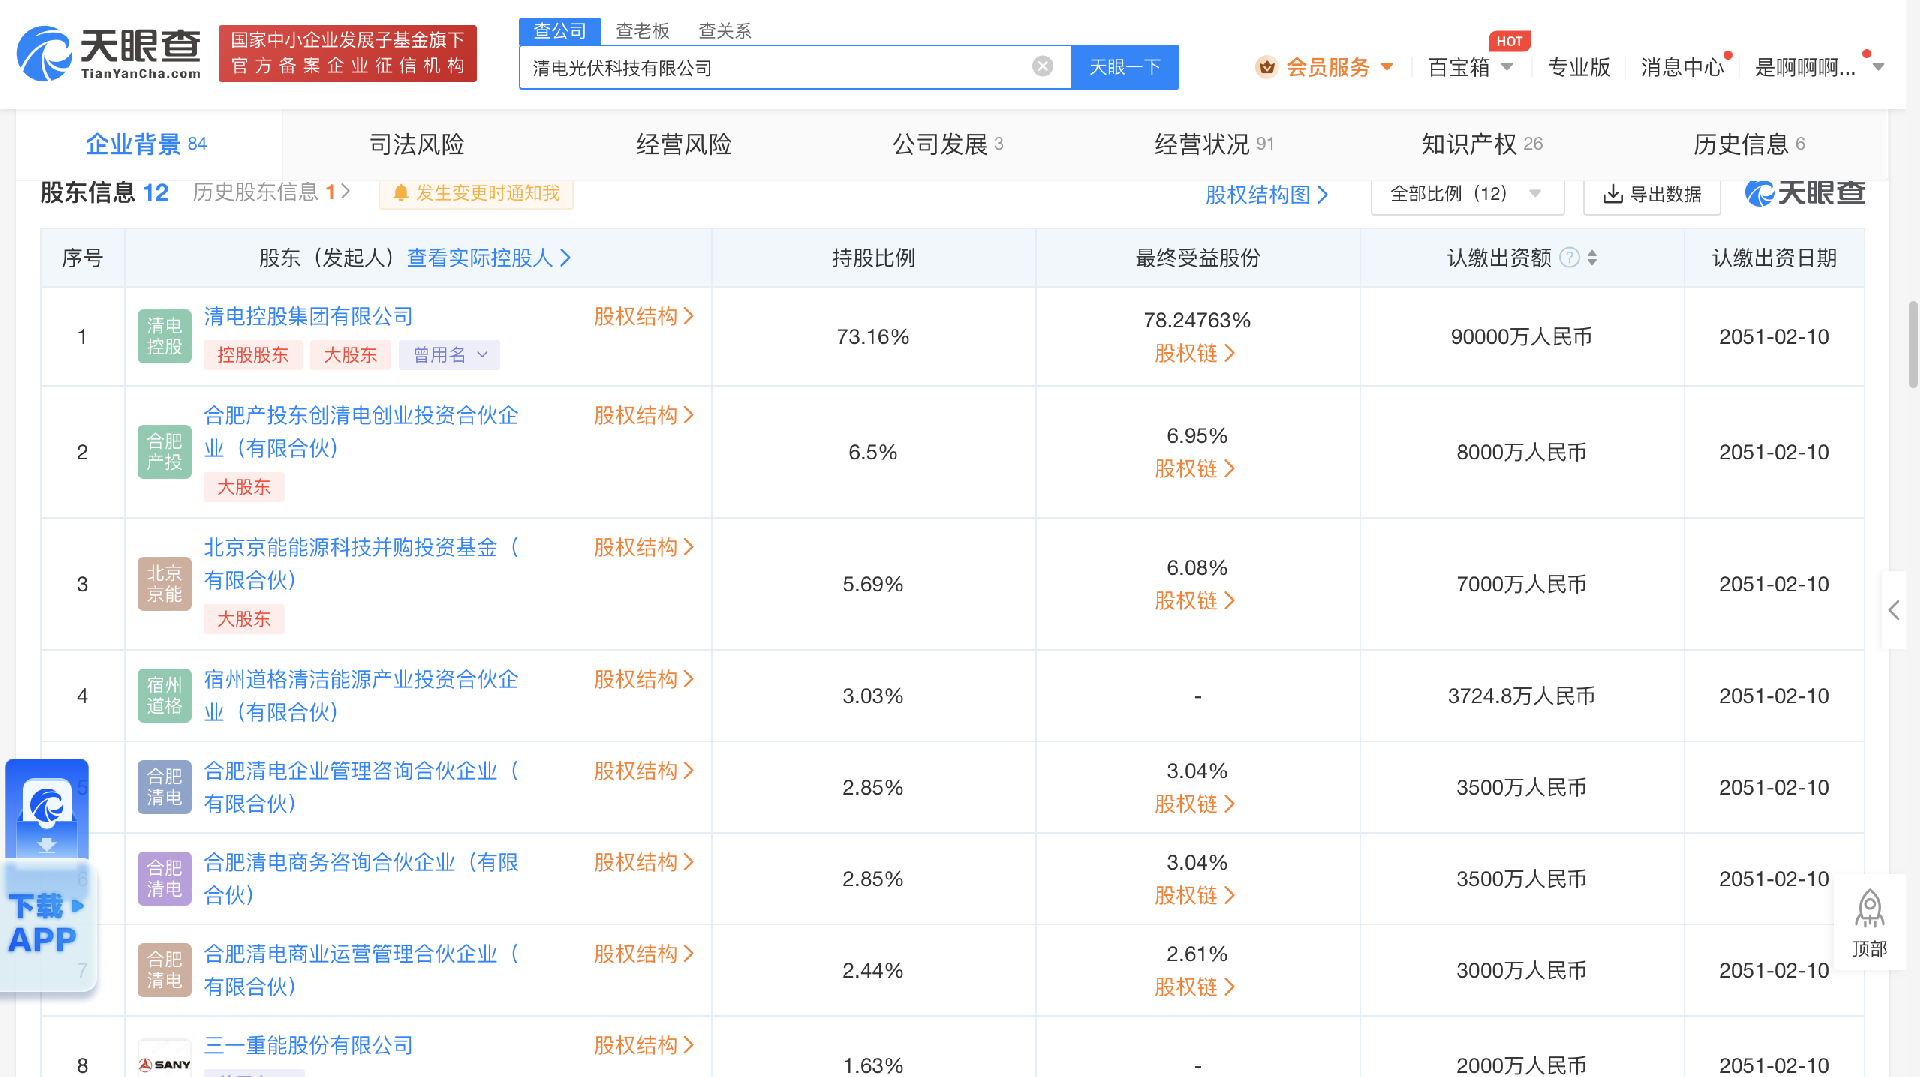Screen dimensions: 1920x1077
Task: Open 合肥清电商业运营管理合伙企业 link
Action: [361, 970]
